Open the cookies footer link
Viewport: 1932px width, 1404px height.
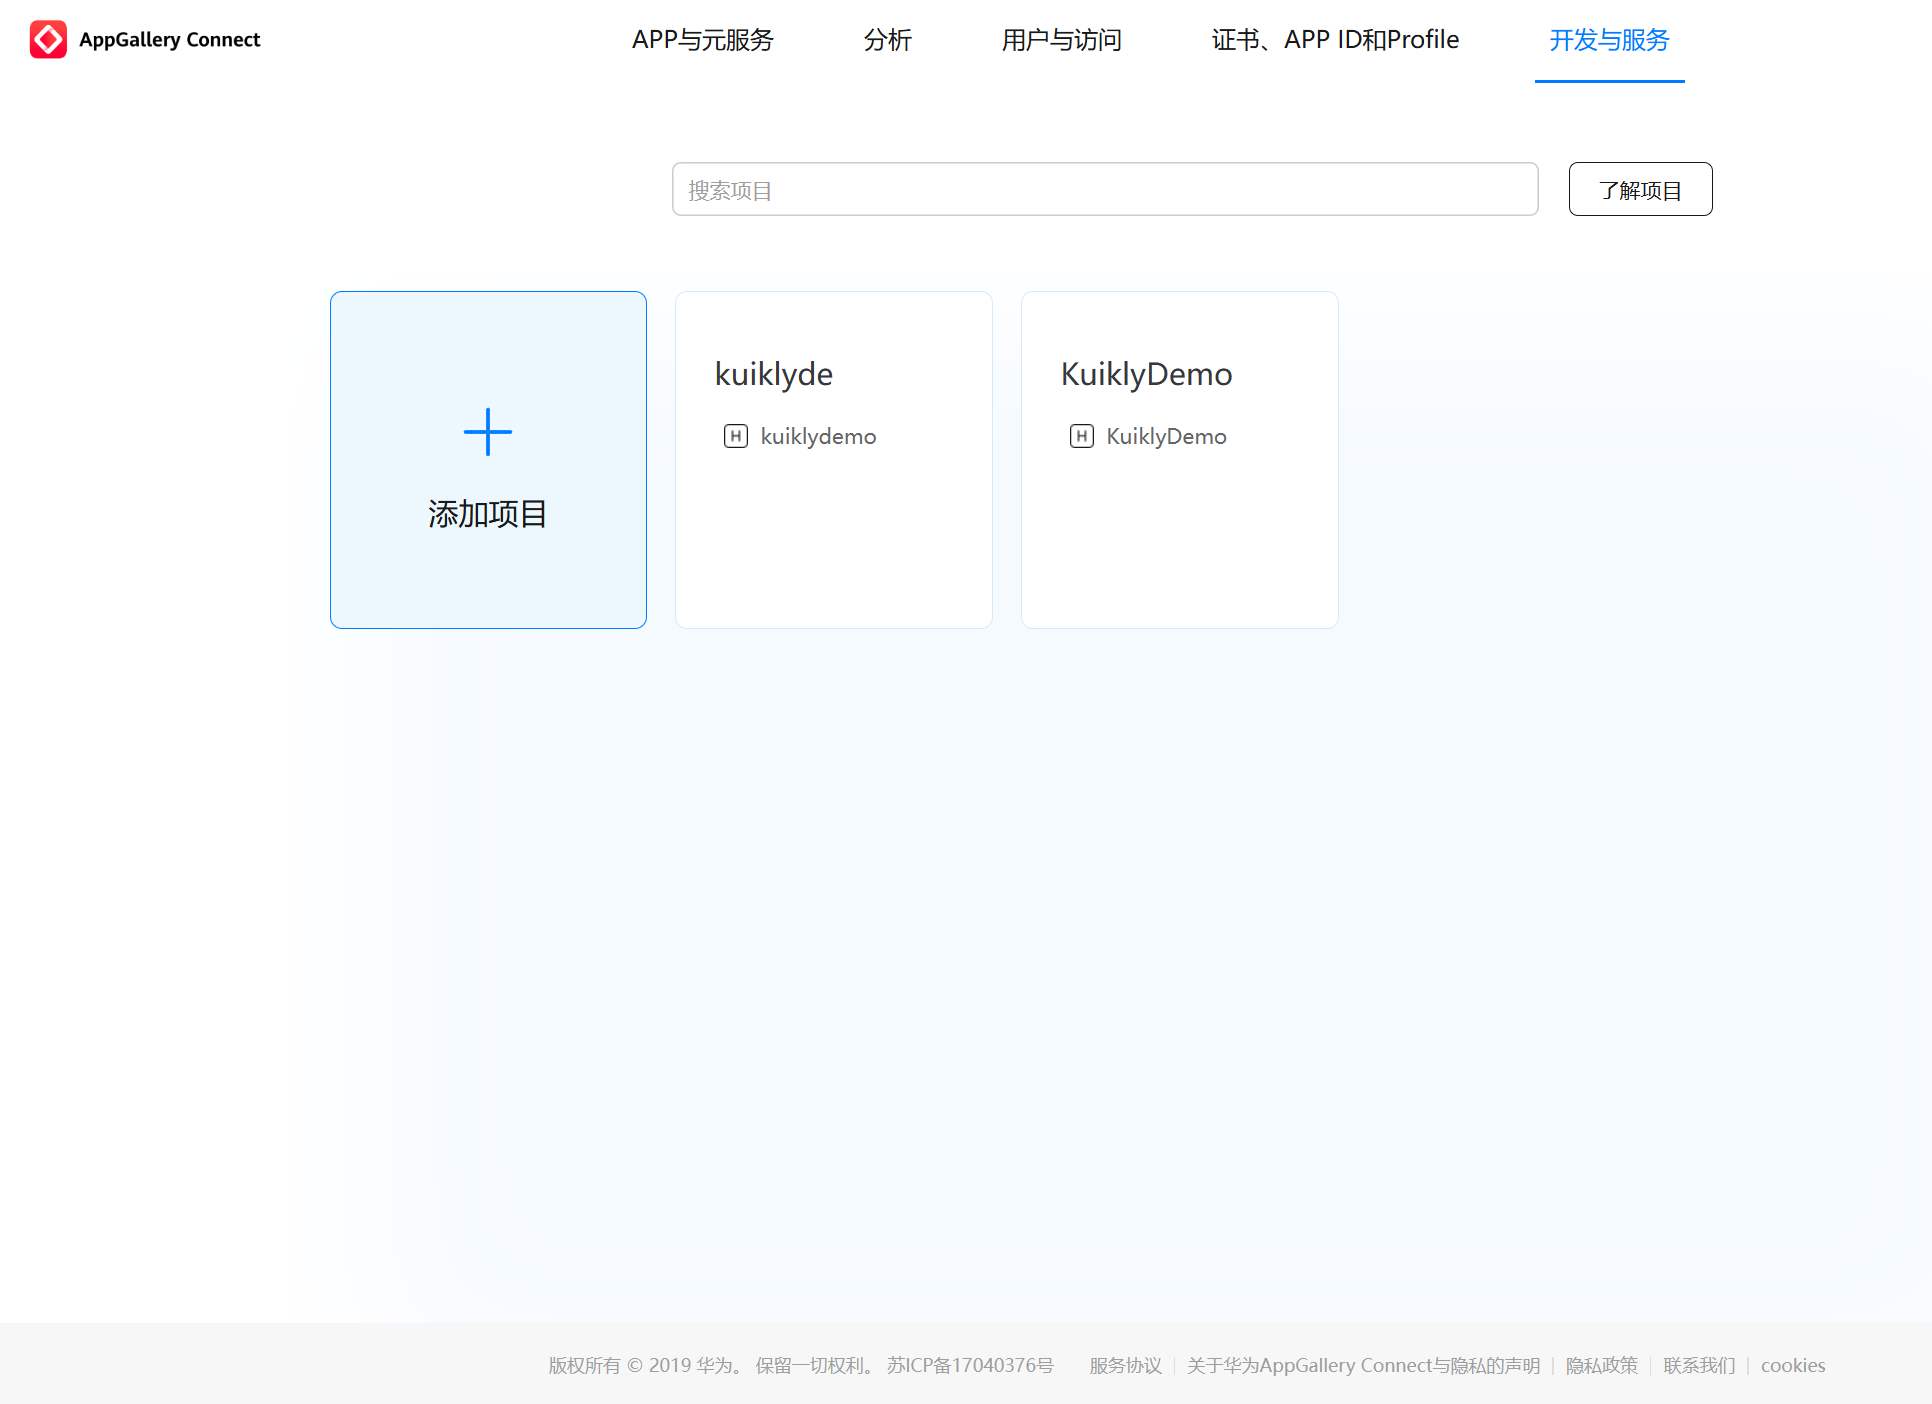tap(1792, 1364)
